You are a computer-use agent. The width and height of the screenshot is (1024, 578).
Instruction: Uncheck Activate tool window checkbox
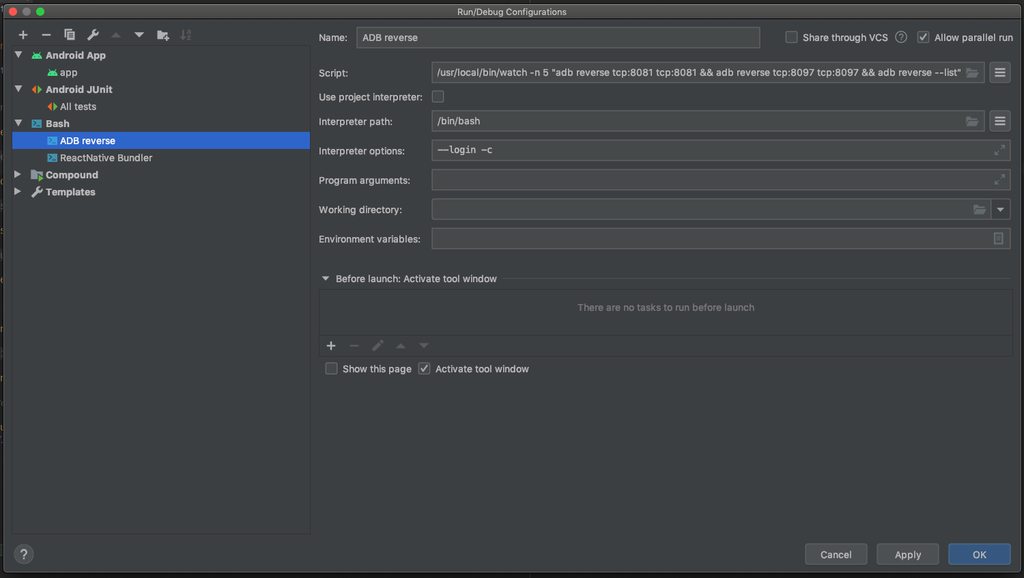(424, 369)
